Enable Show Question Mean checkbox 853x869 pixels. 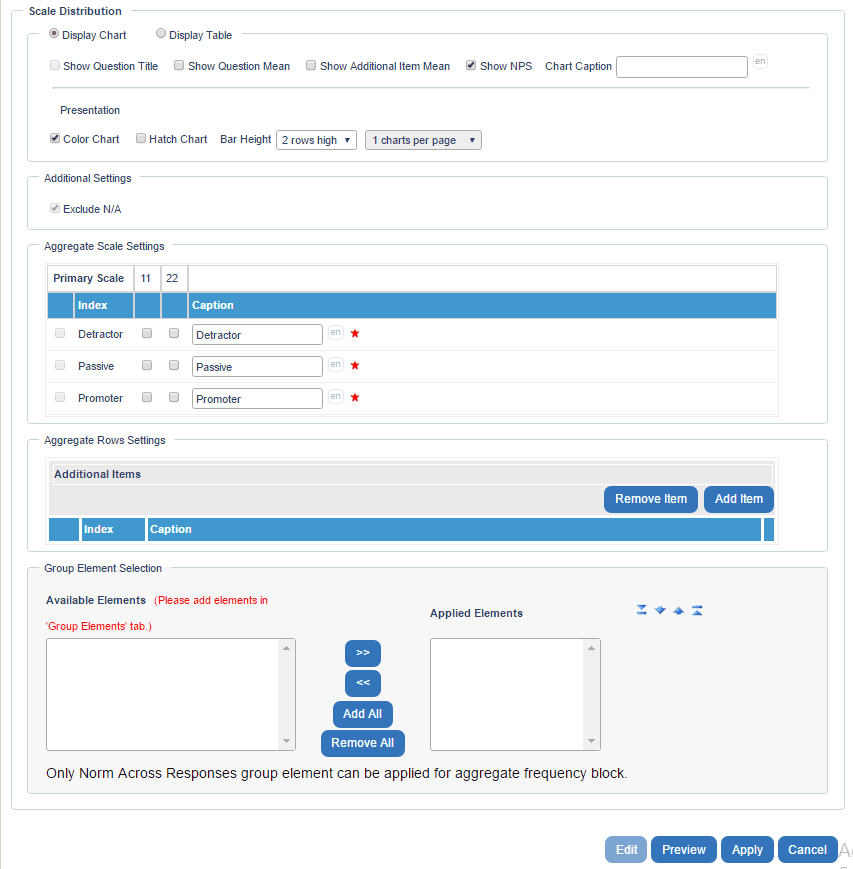click(x=179, y=65)
